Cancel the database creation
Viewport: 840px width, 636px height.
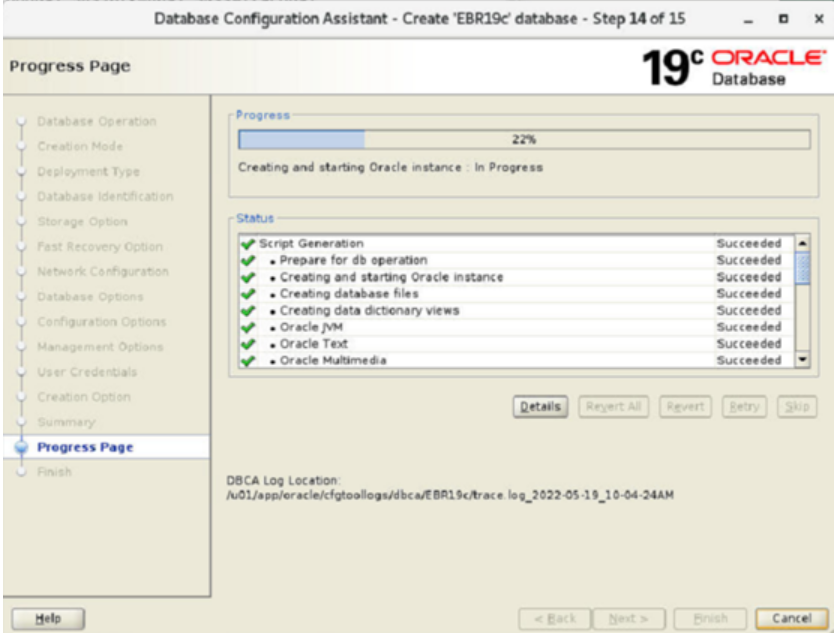pos(792,619)
